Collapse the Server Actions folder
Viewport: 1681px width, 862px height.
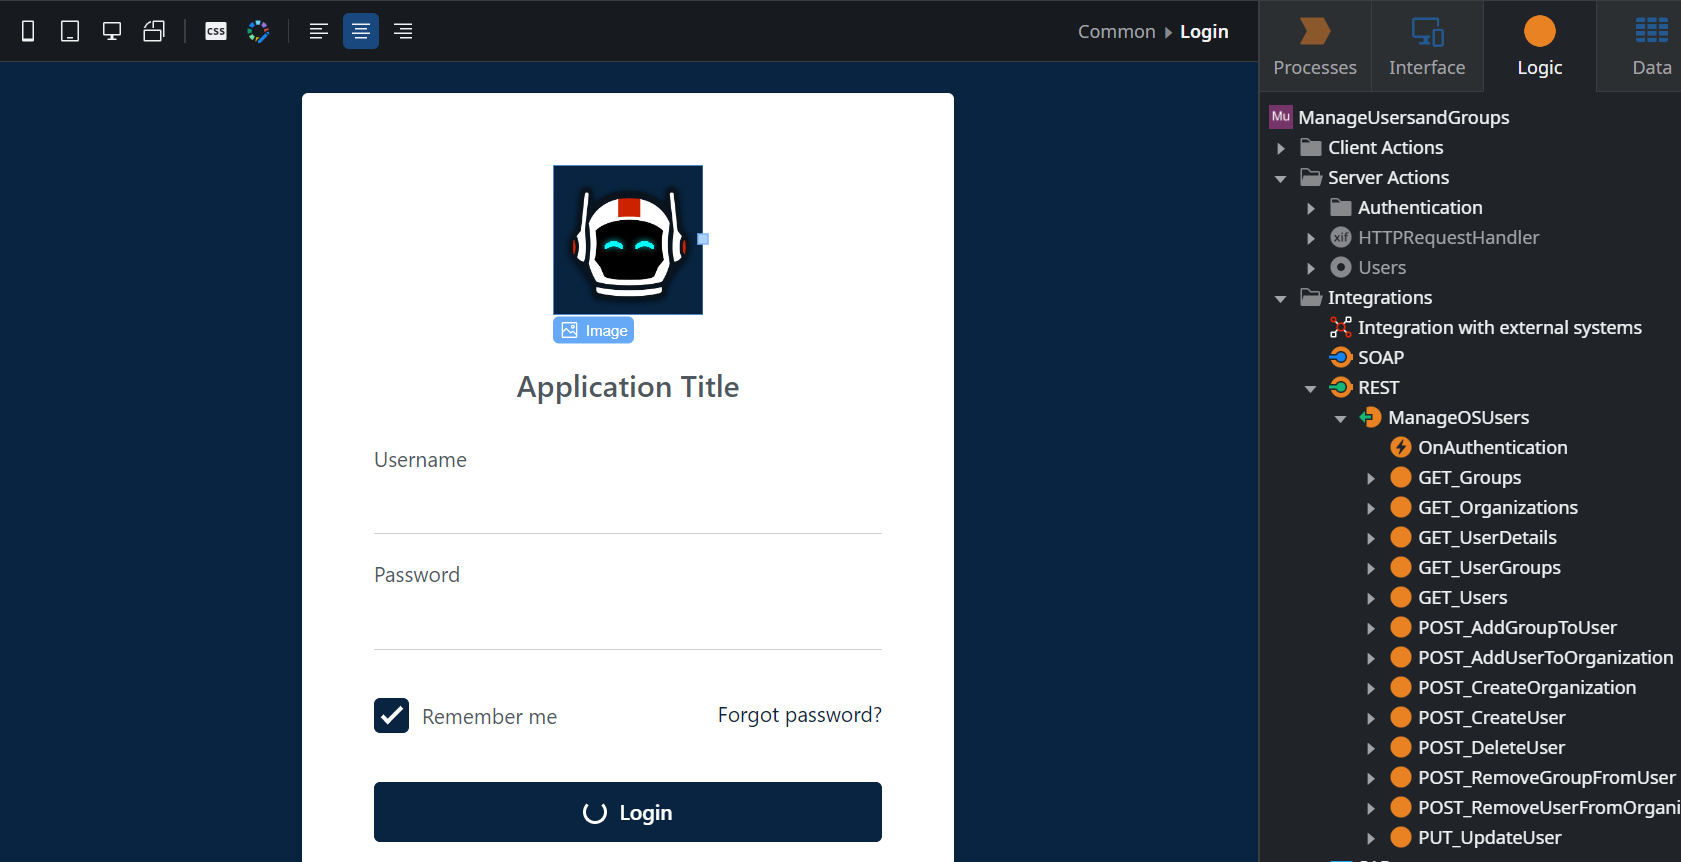point(1281,178)
